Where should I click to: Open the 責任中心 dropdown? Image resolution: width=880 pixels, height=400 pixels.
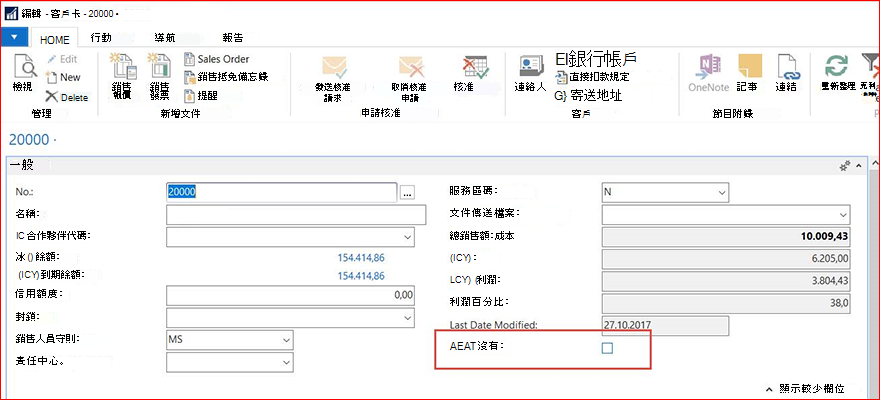pyautogui.click(x=287, y=363)
